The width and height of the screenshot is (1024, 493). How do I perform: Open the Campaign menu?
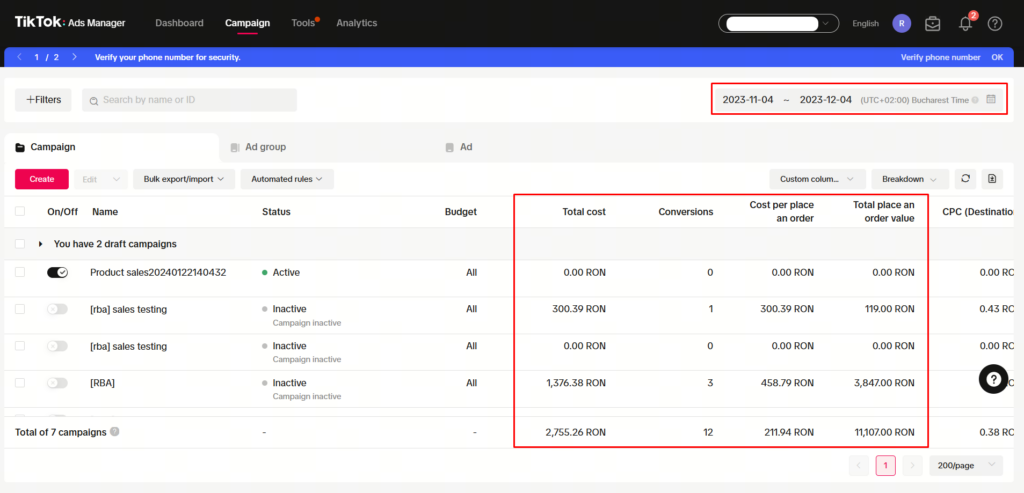coord(248,23)
